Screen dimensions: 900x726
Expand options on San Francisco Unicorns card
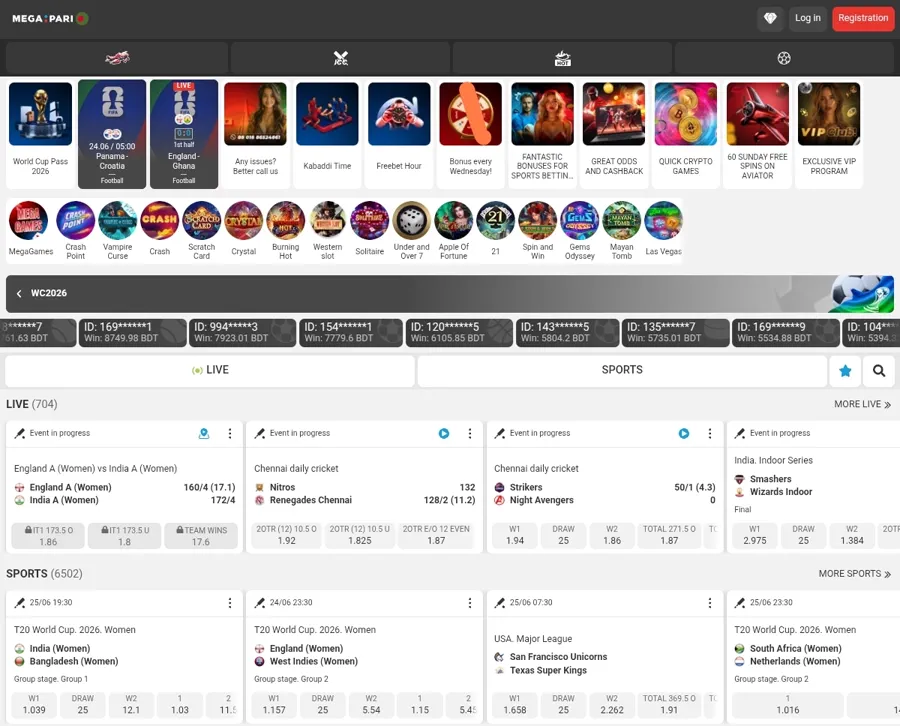point(709,603)
